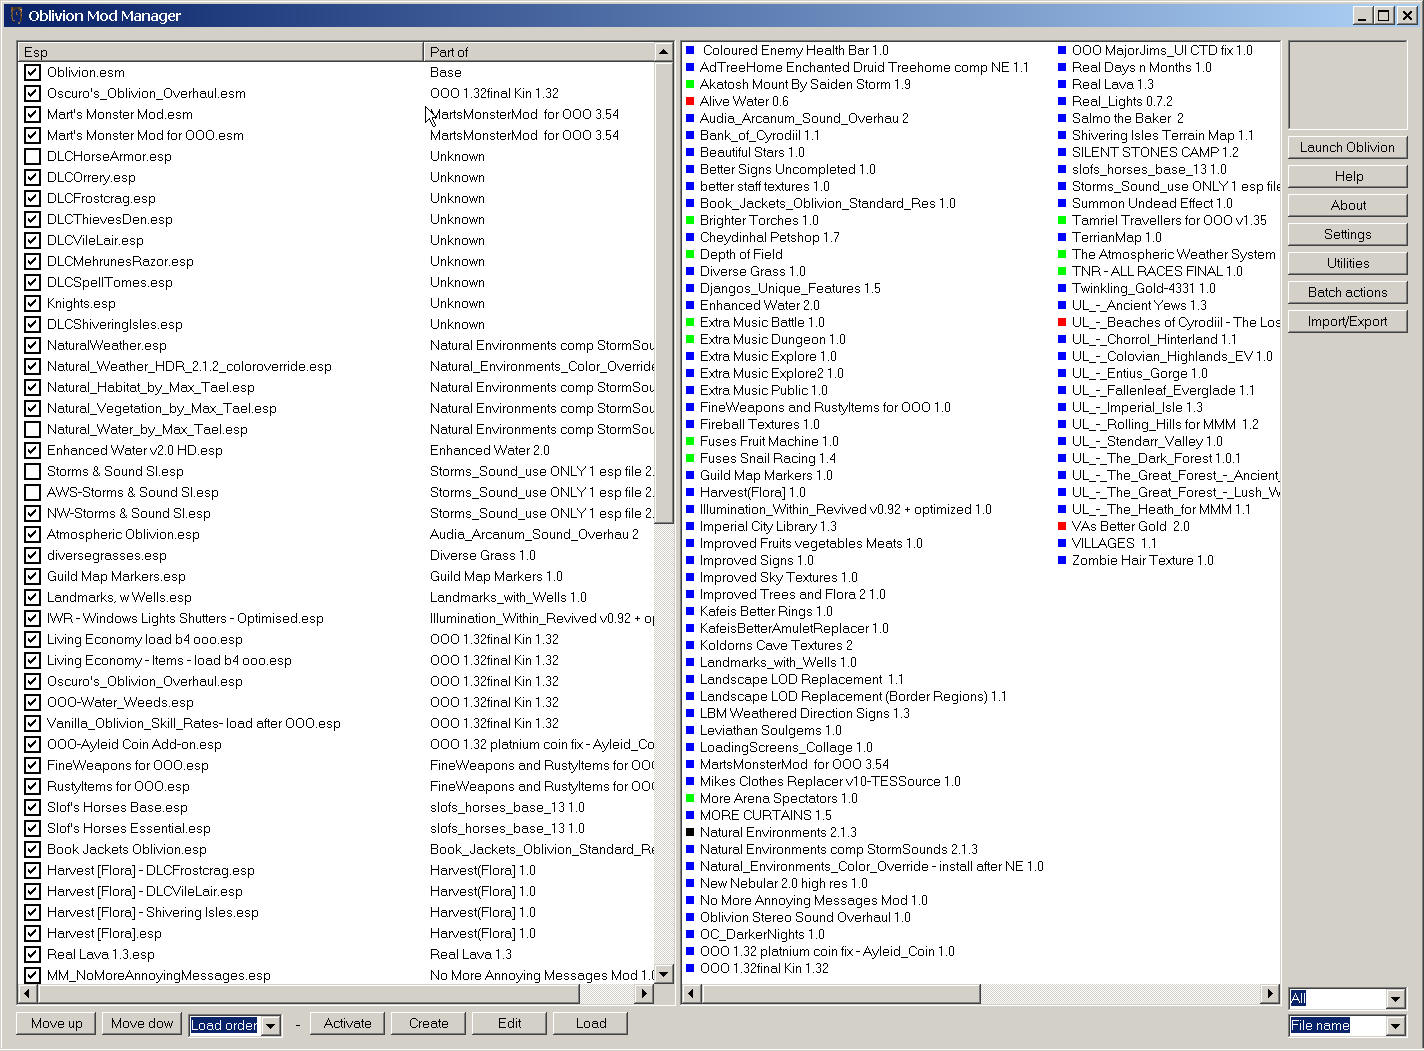Click the green square beside Akatosh Mount By Saiden Storm
This screenshot has width=1424, height=1051.
pos(690,84)
